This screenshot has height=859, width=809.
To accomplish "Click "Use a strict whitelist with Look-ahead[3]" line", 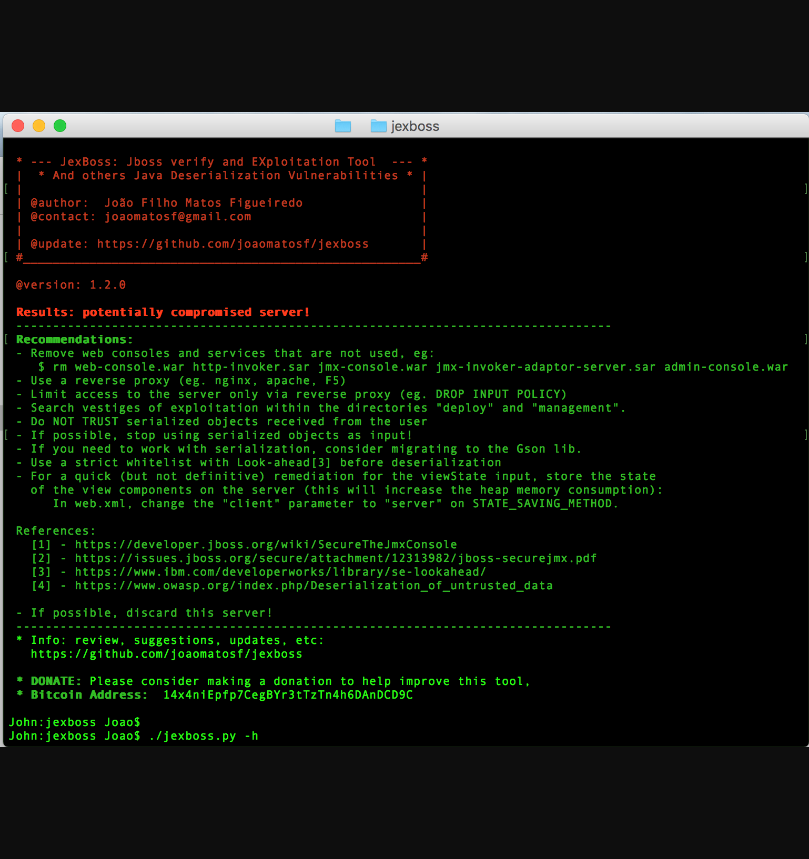I will click(x=259, y=463).
